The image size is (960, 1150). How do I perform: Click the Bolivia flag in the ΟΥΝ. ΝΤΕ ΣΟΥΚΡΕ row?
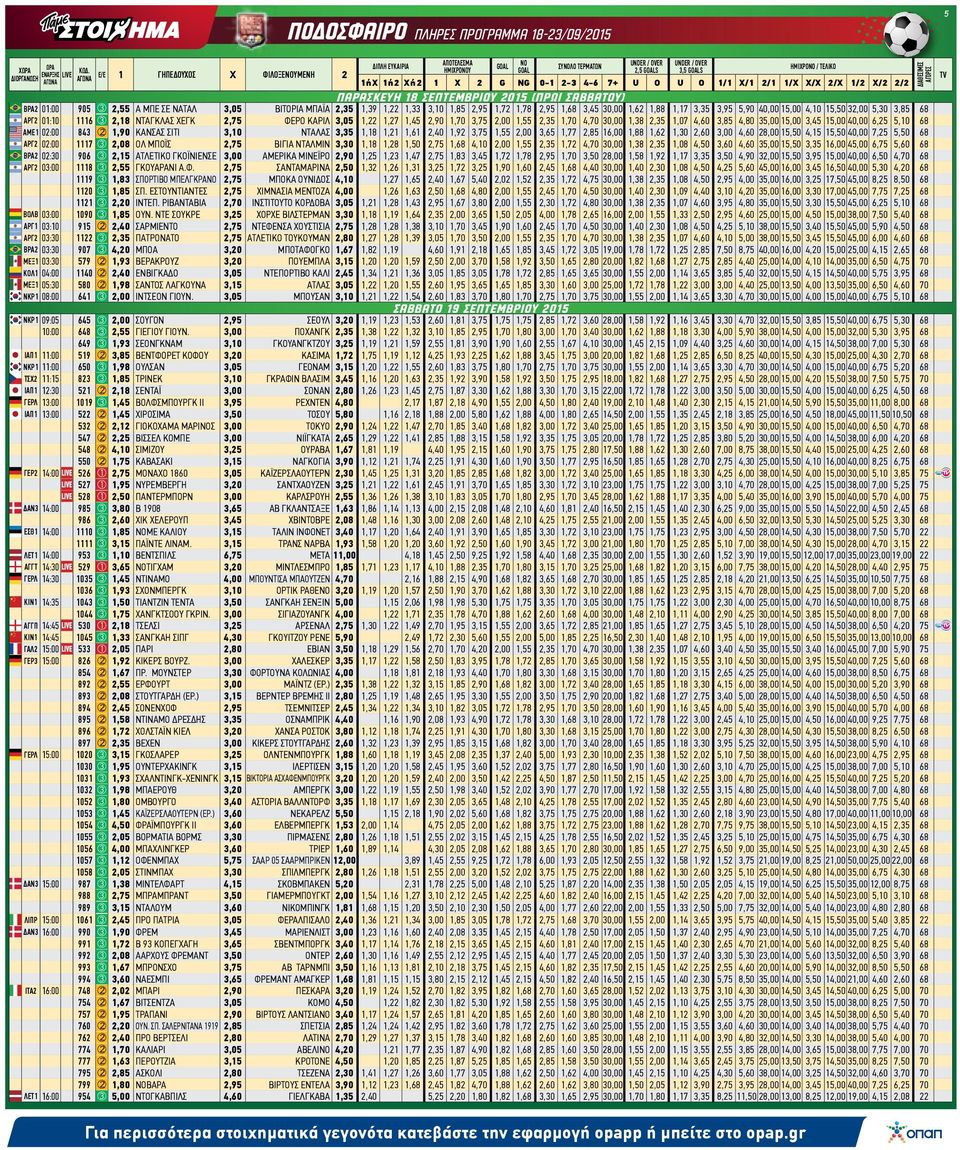tap(15, 214)
